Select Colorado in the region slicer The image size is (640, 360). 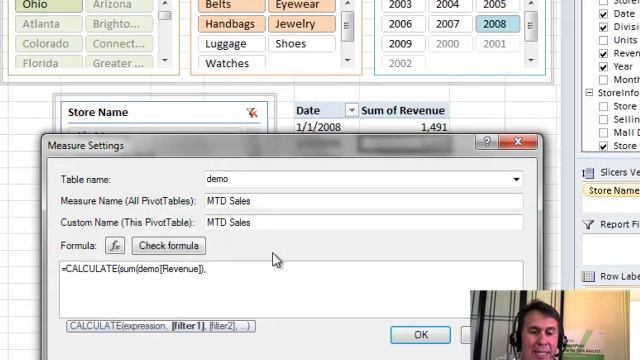(x=49, y=44)
